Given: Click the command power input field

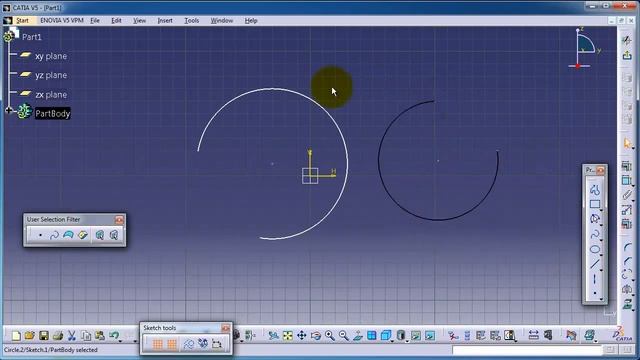Looking at the screenshot, I should pos(527,350).
